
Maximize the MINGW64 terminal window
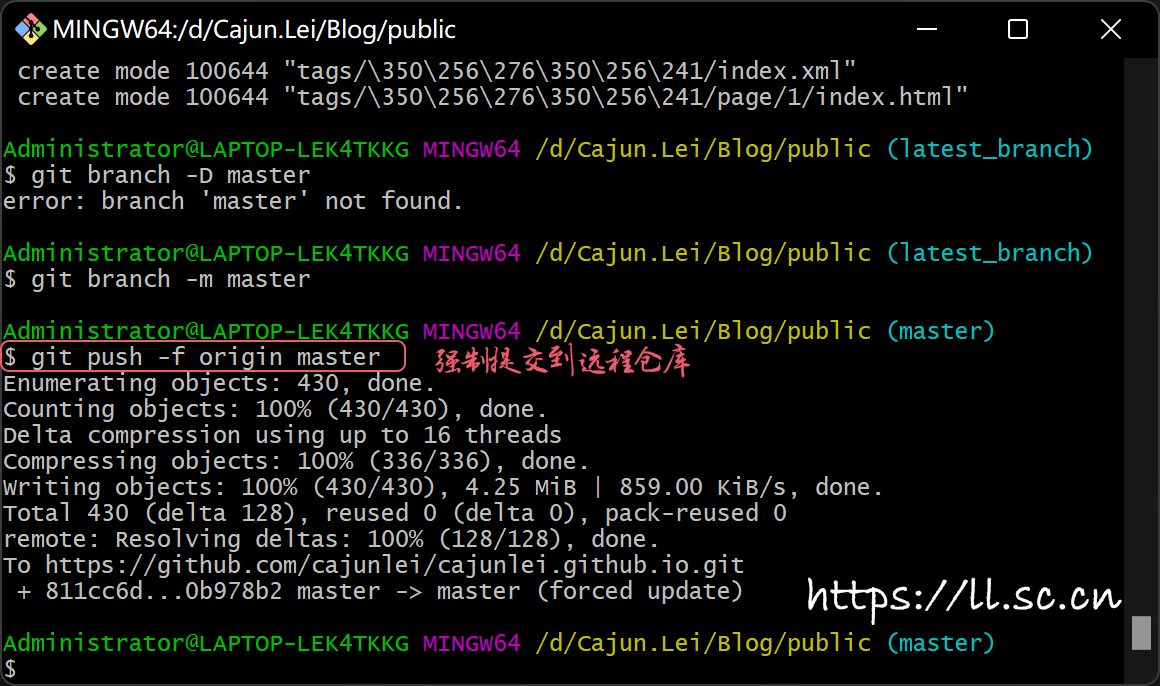tap(1017, 29)
